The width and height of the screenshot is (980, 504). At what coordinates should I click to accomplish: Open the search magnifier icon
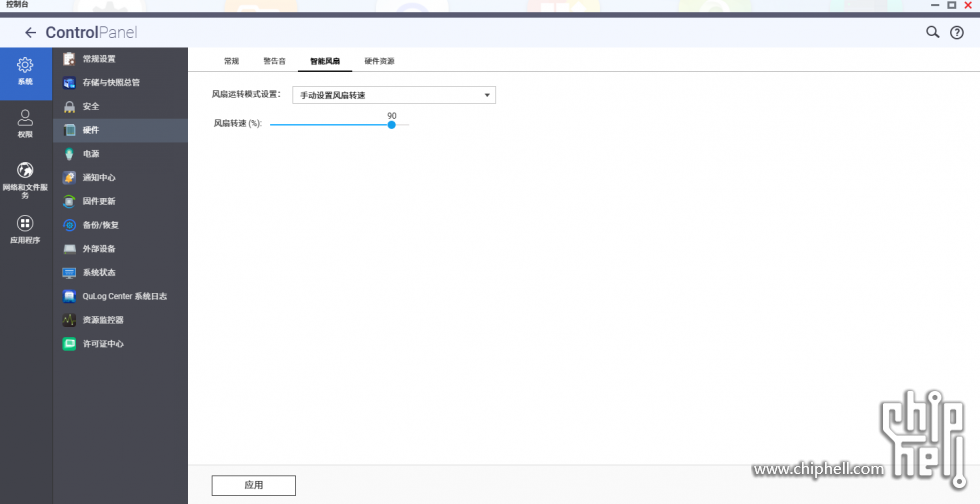pyautogui.click(x=932, y=32)
